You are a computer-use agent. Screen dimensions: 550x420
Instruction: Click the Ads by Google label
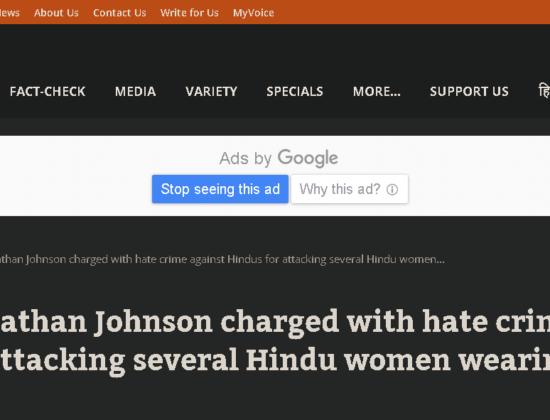(279, 158)
